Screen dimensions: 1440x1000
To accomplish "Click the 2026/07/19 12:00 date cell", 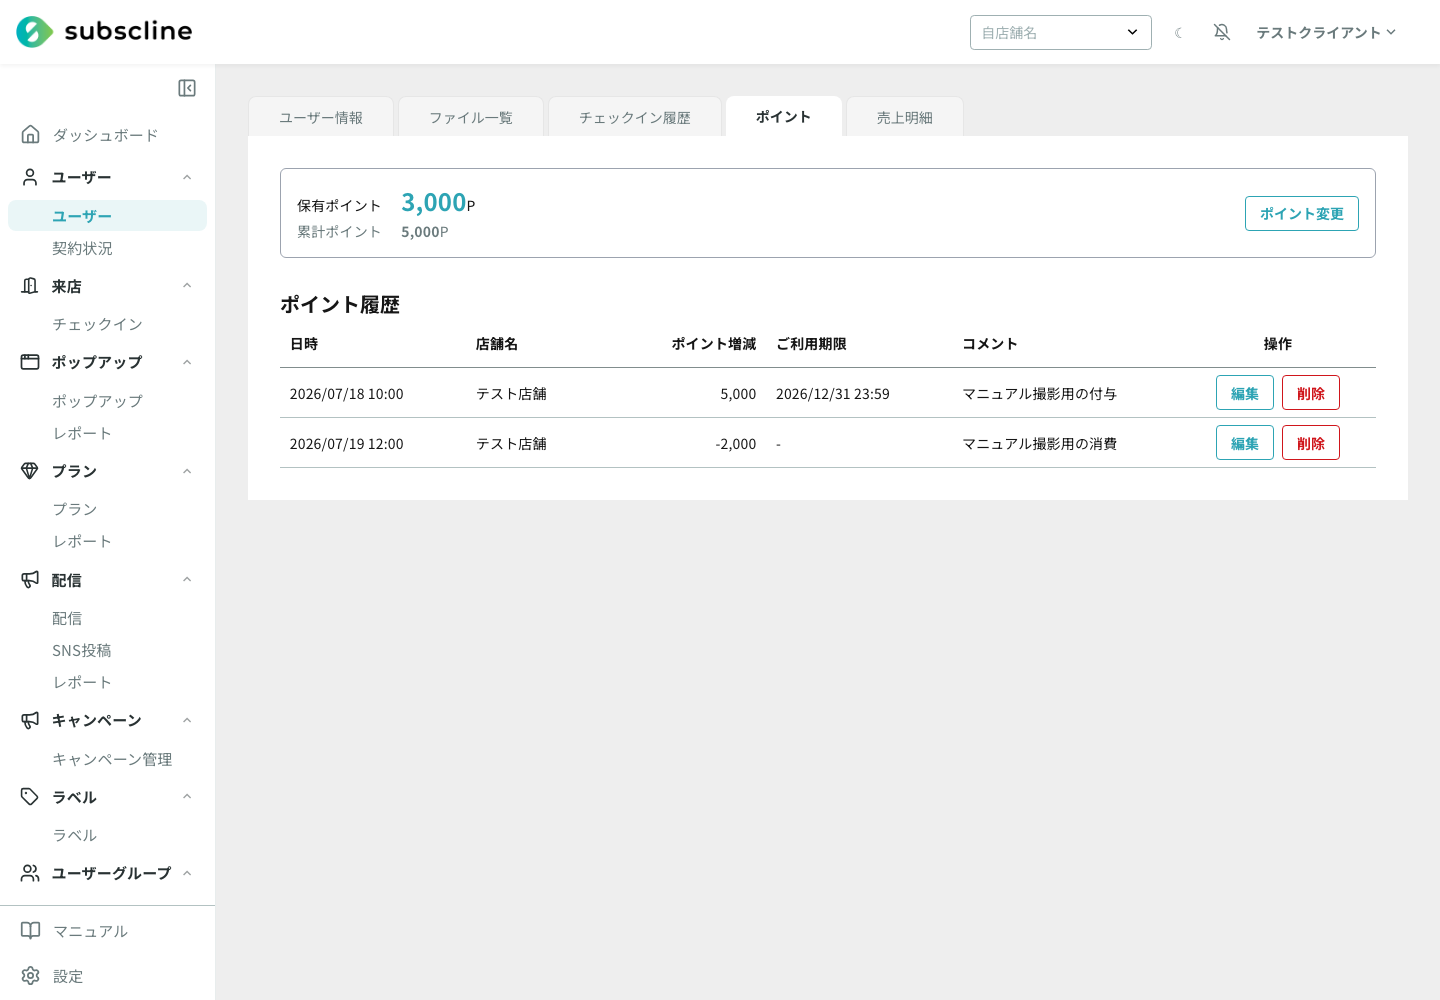I will pyautogui.click(x=347, y=444).
